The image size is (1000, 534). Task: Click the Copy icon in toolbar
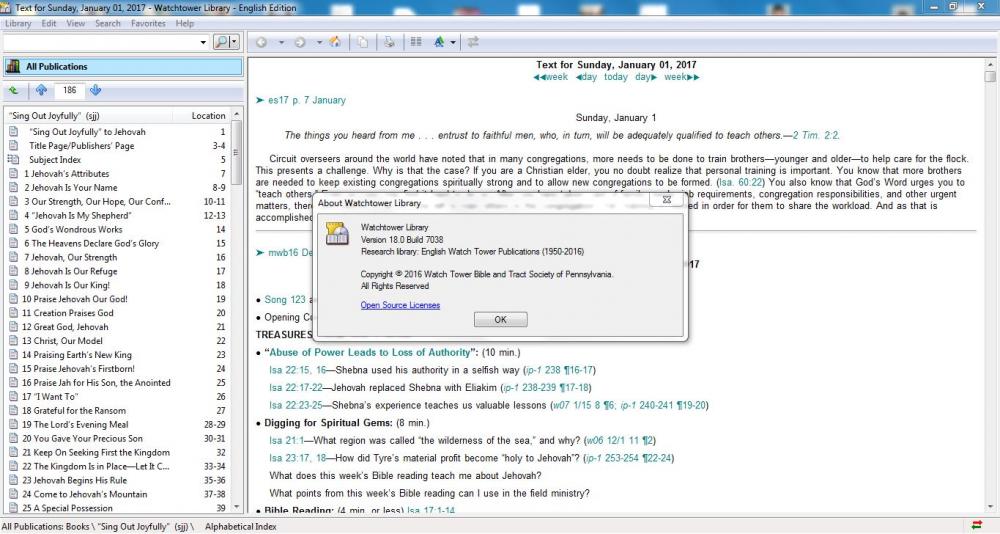click(362, 42)
